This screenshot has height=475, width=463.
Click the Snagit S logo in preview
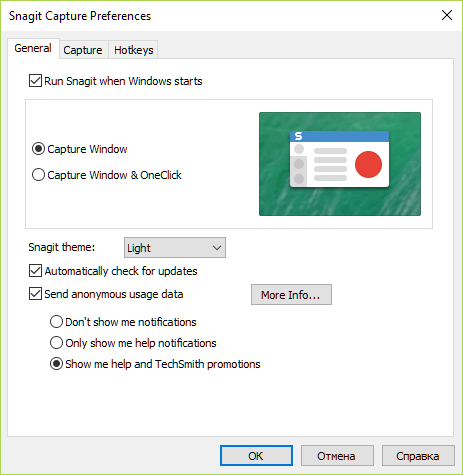point(298,136)
